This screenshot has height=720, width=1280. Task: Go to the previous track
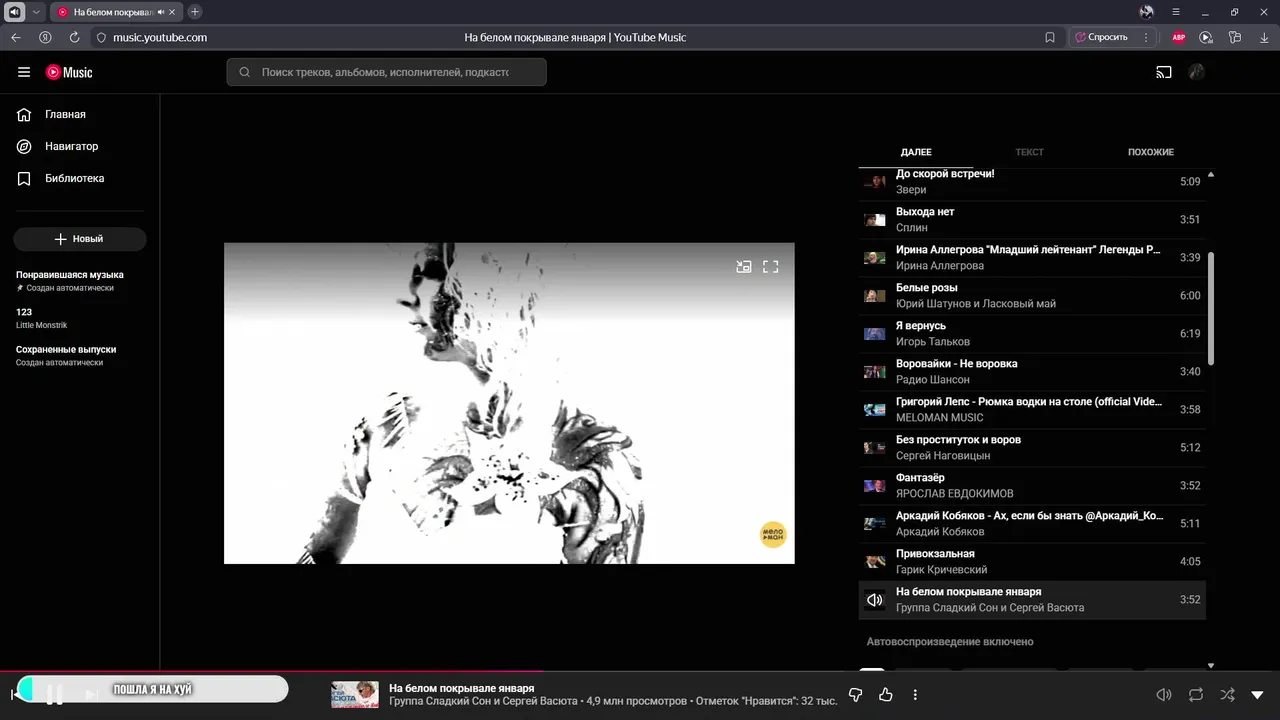point(15,695)
